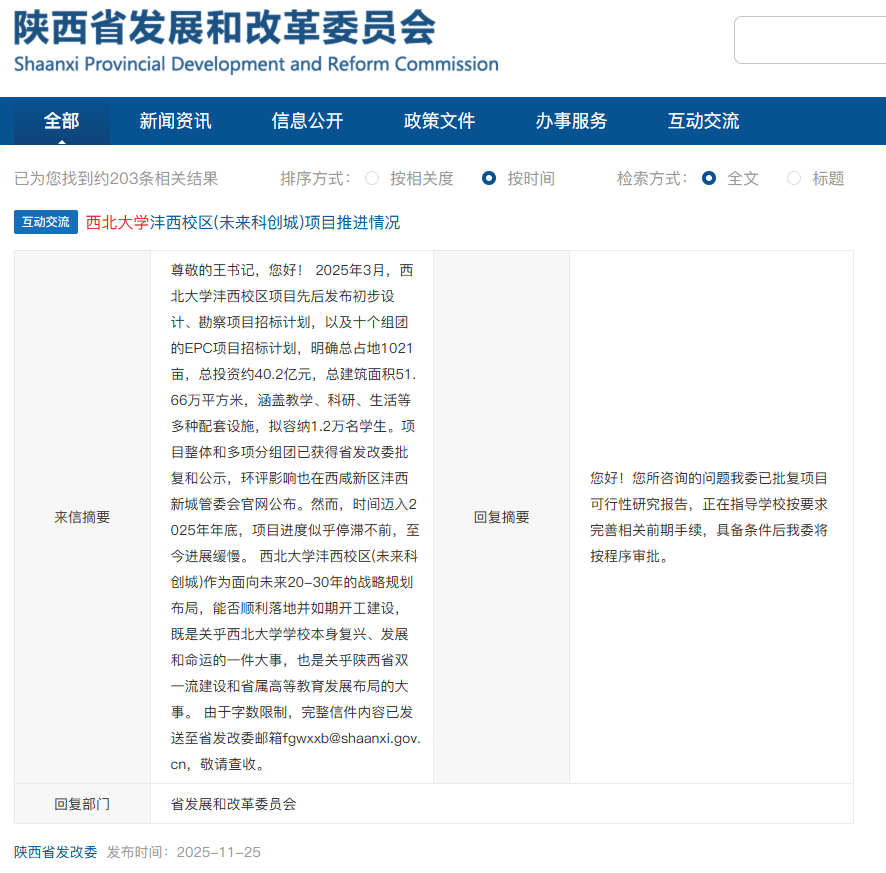Open the 办事服务 tab
The image size is (886, 873).
[571, 120]
